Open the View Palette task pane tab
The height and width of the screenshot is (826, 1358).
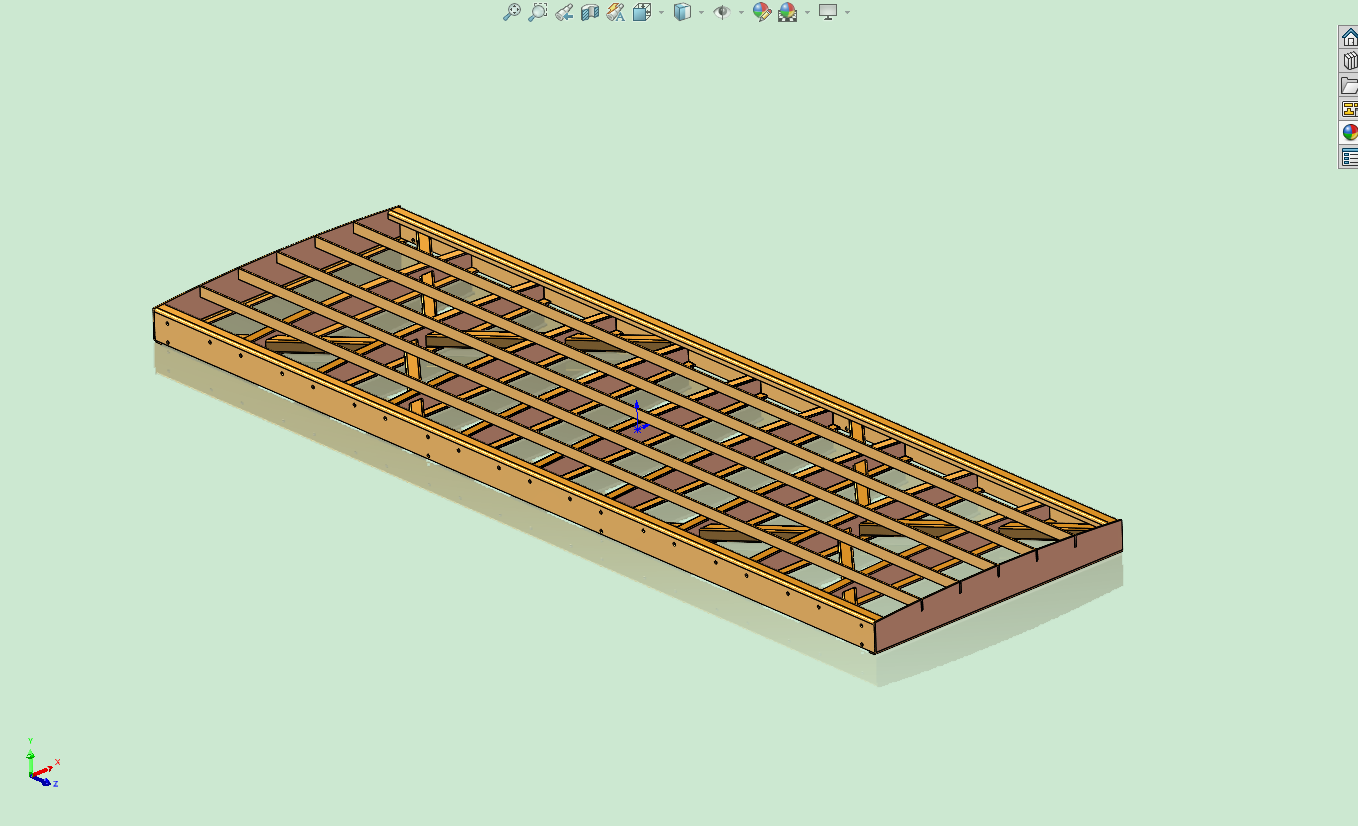pos(1349,109)
